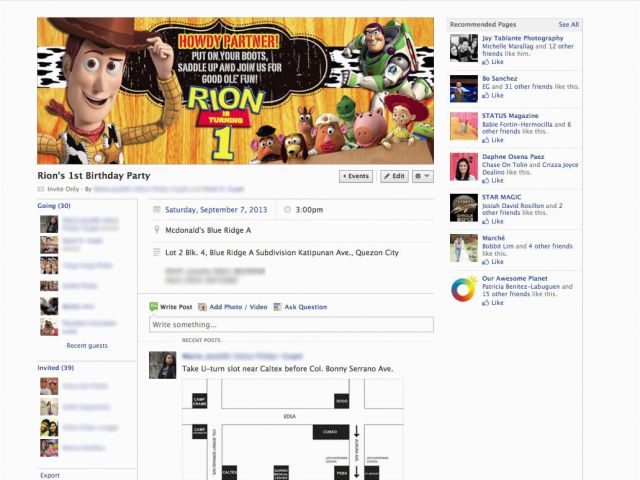Click Bobbit Lim friend link
640x480 pixels.
pos(498,246)
